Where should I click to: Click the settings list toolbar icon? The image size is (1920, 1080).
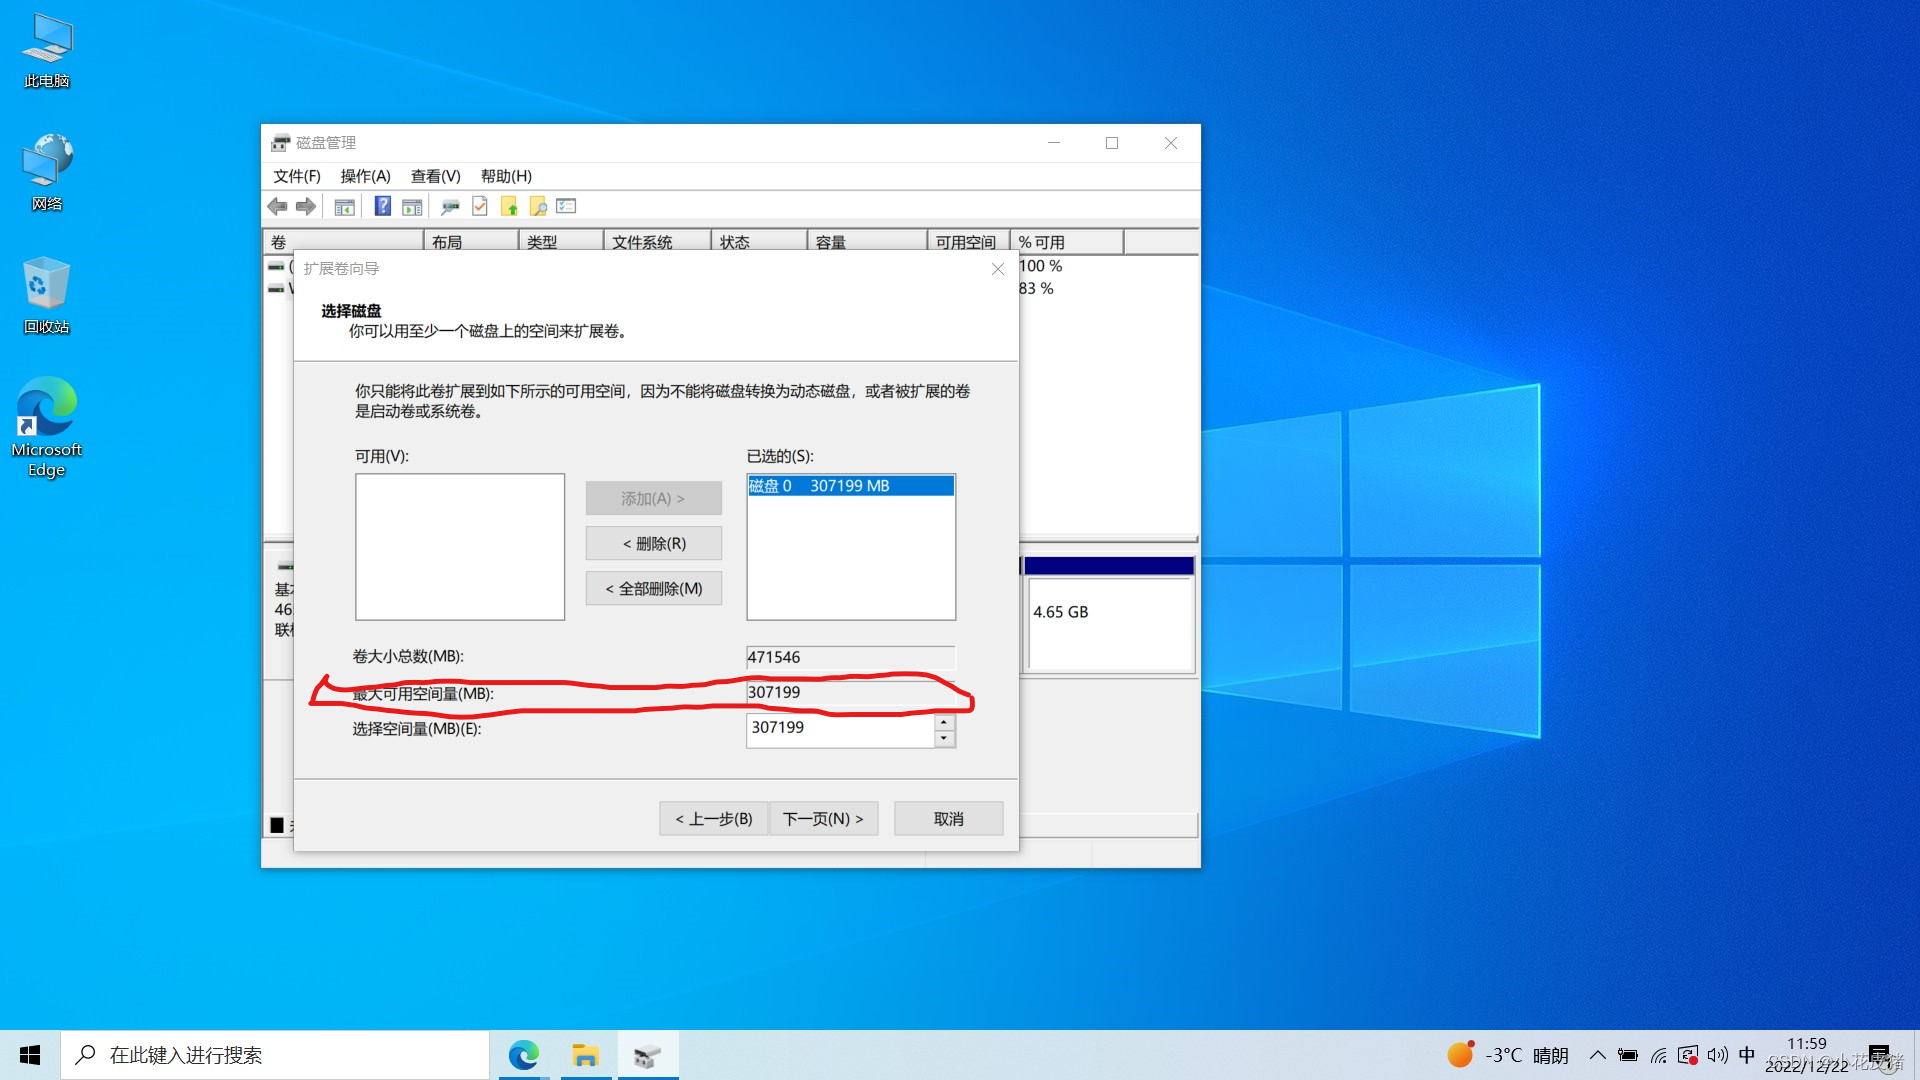pyautogui.click(x=567, y=206)
